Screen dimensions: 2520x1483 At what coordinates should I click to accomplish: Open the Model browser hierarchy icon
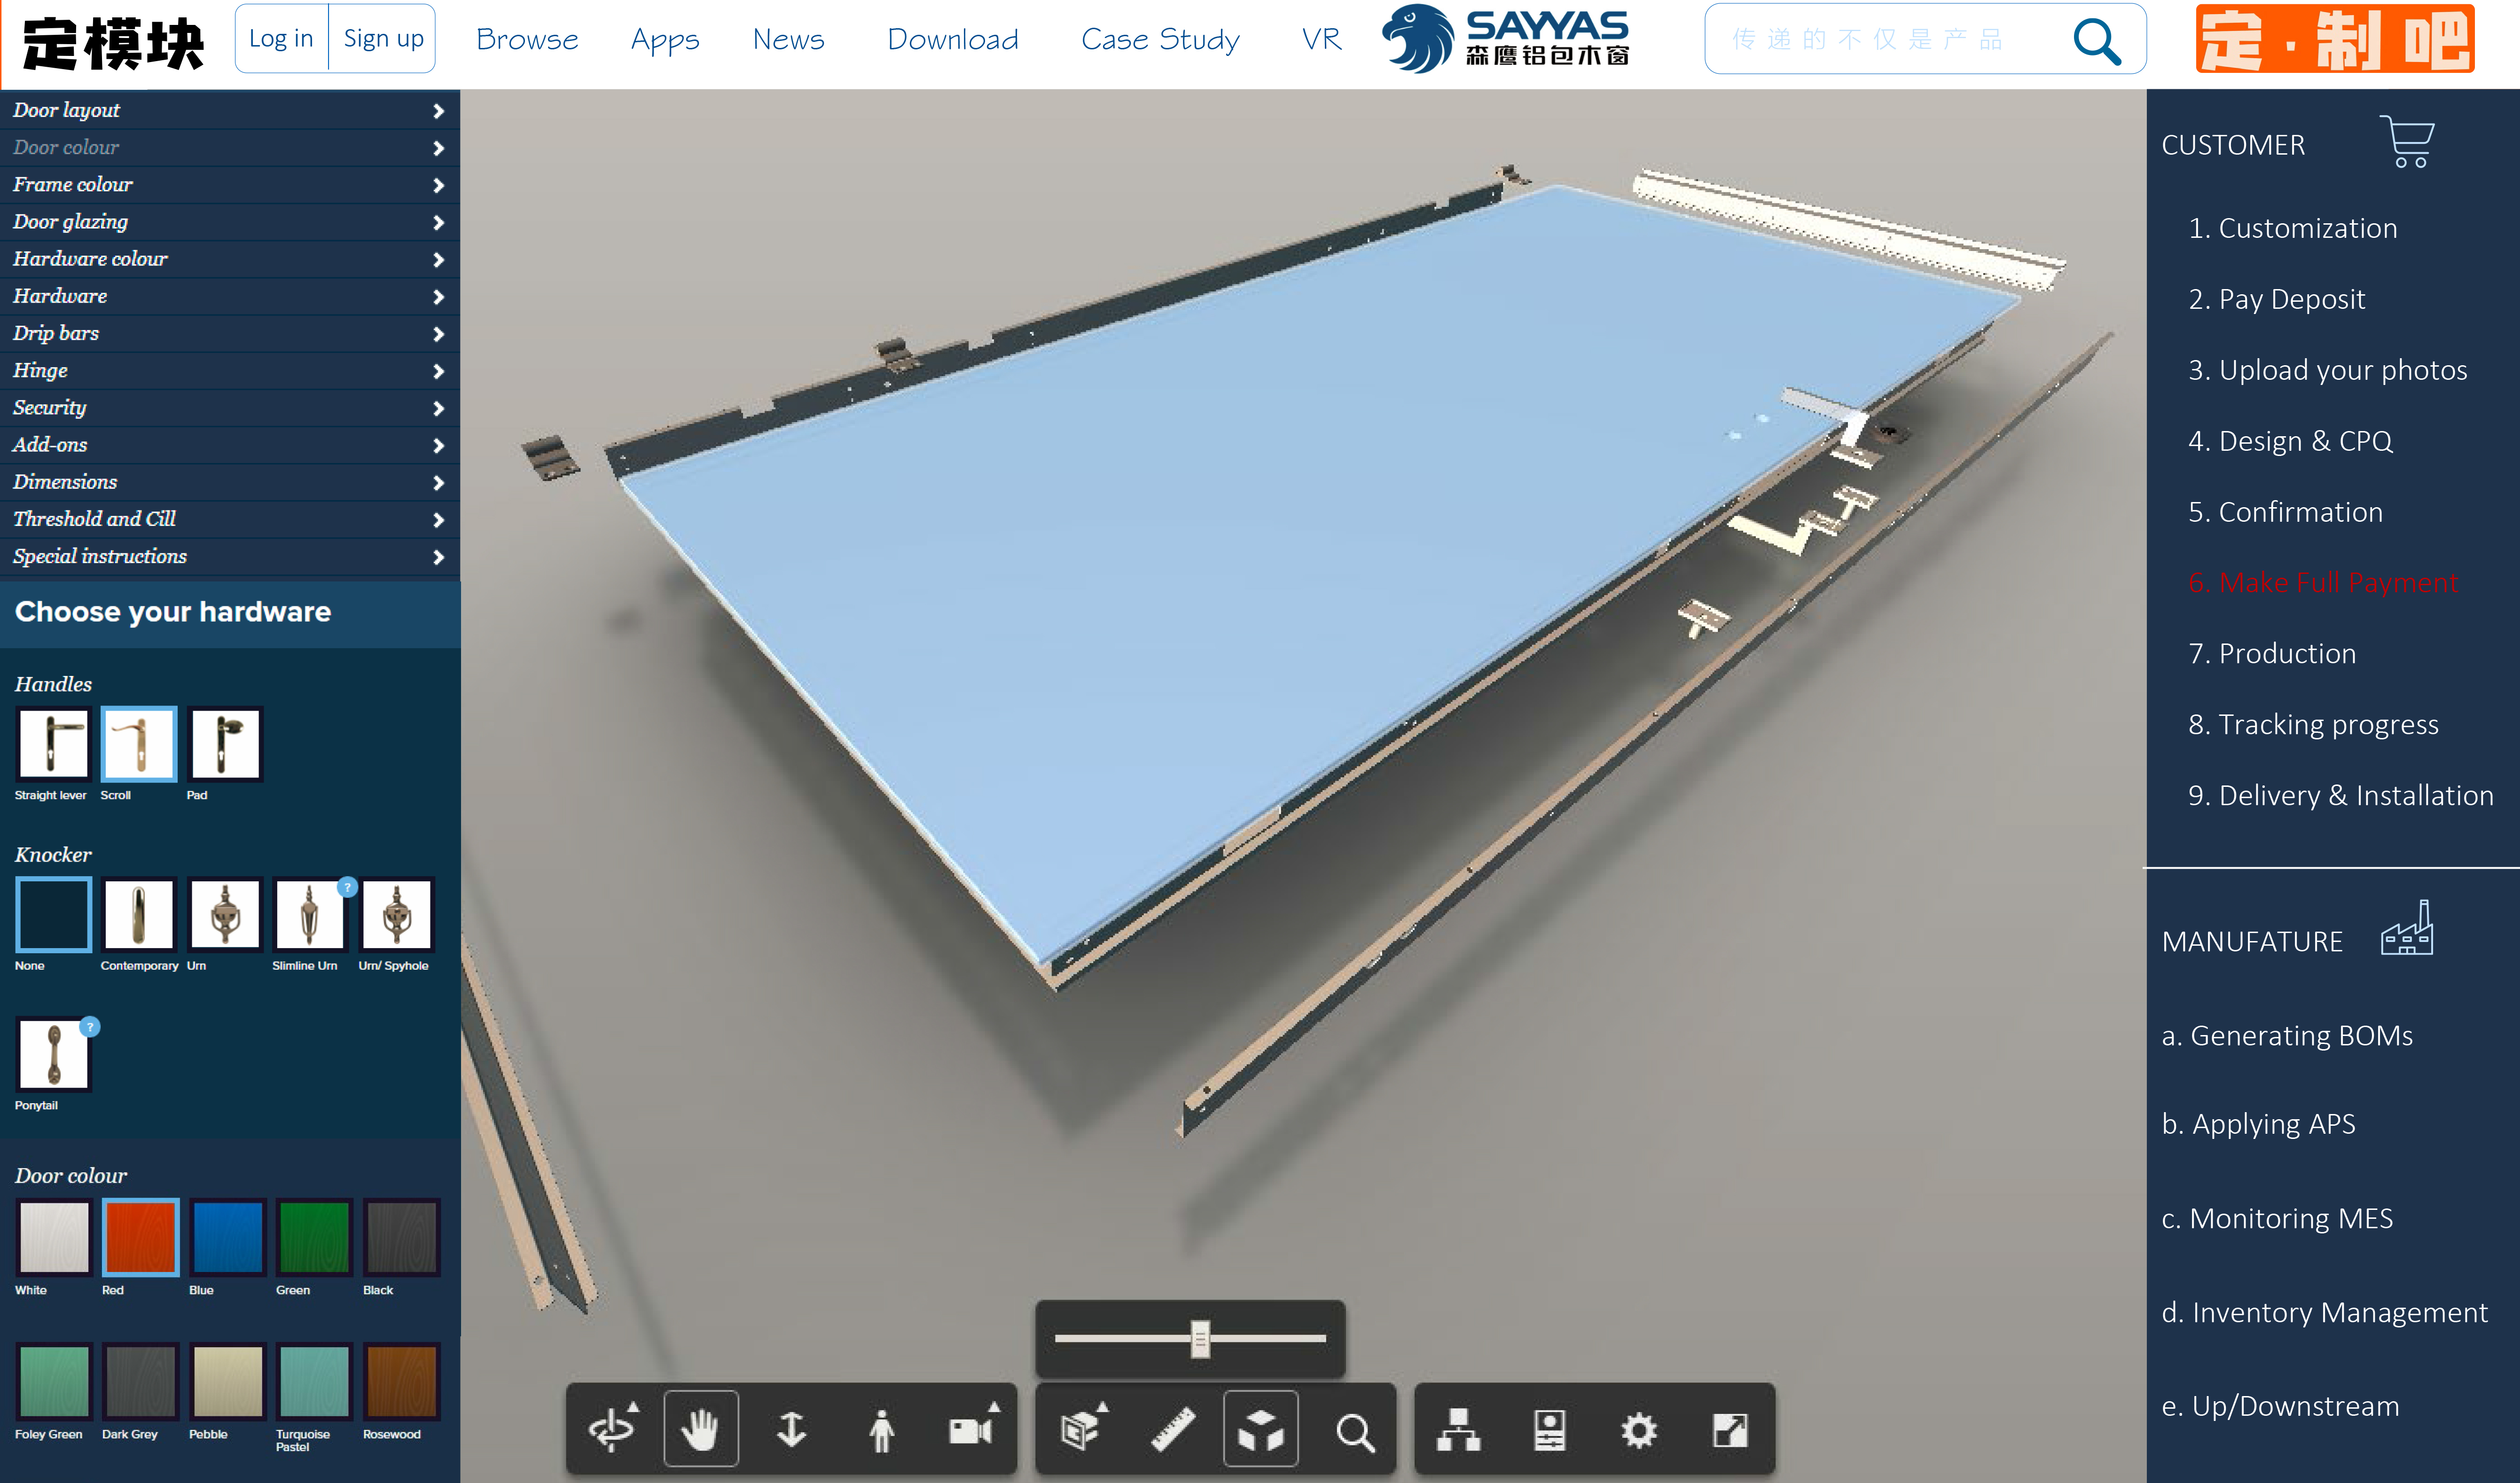(x=1459, y=1429)
